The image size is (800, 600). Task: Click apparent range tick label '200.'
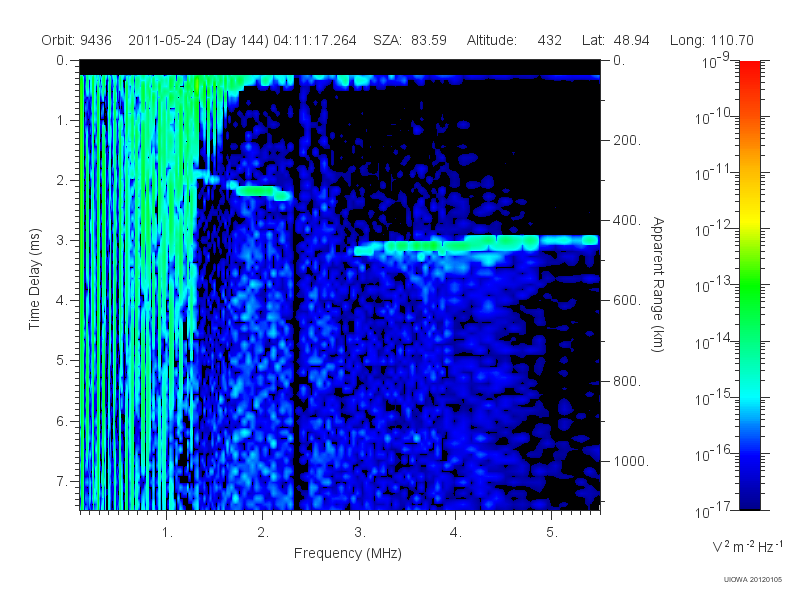pos(627,140)
